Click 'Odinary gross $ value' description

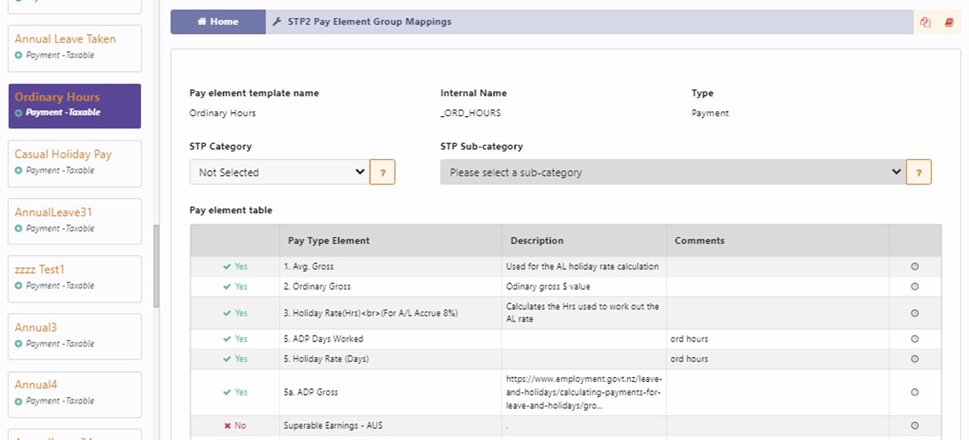tap(549, 286)
